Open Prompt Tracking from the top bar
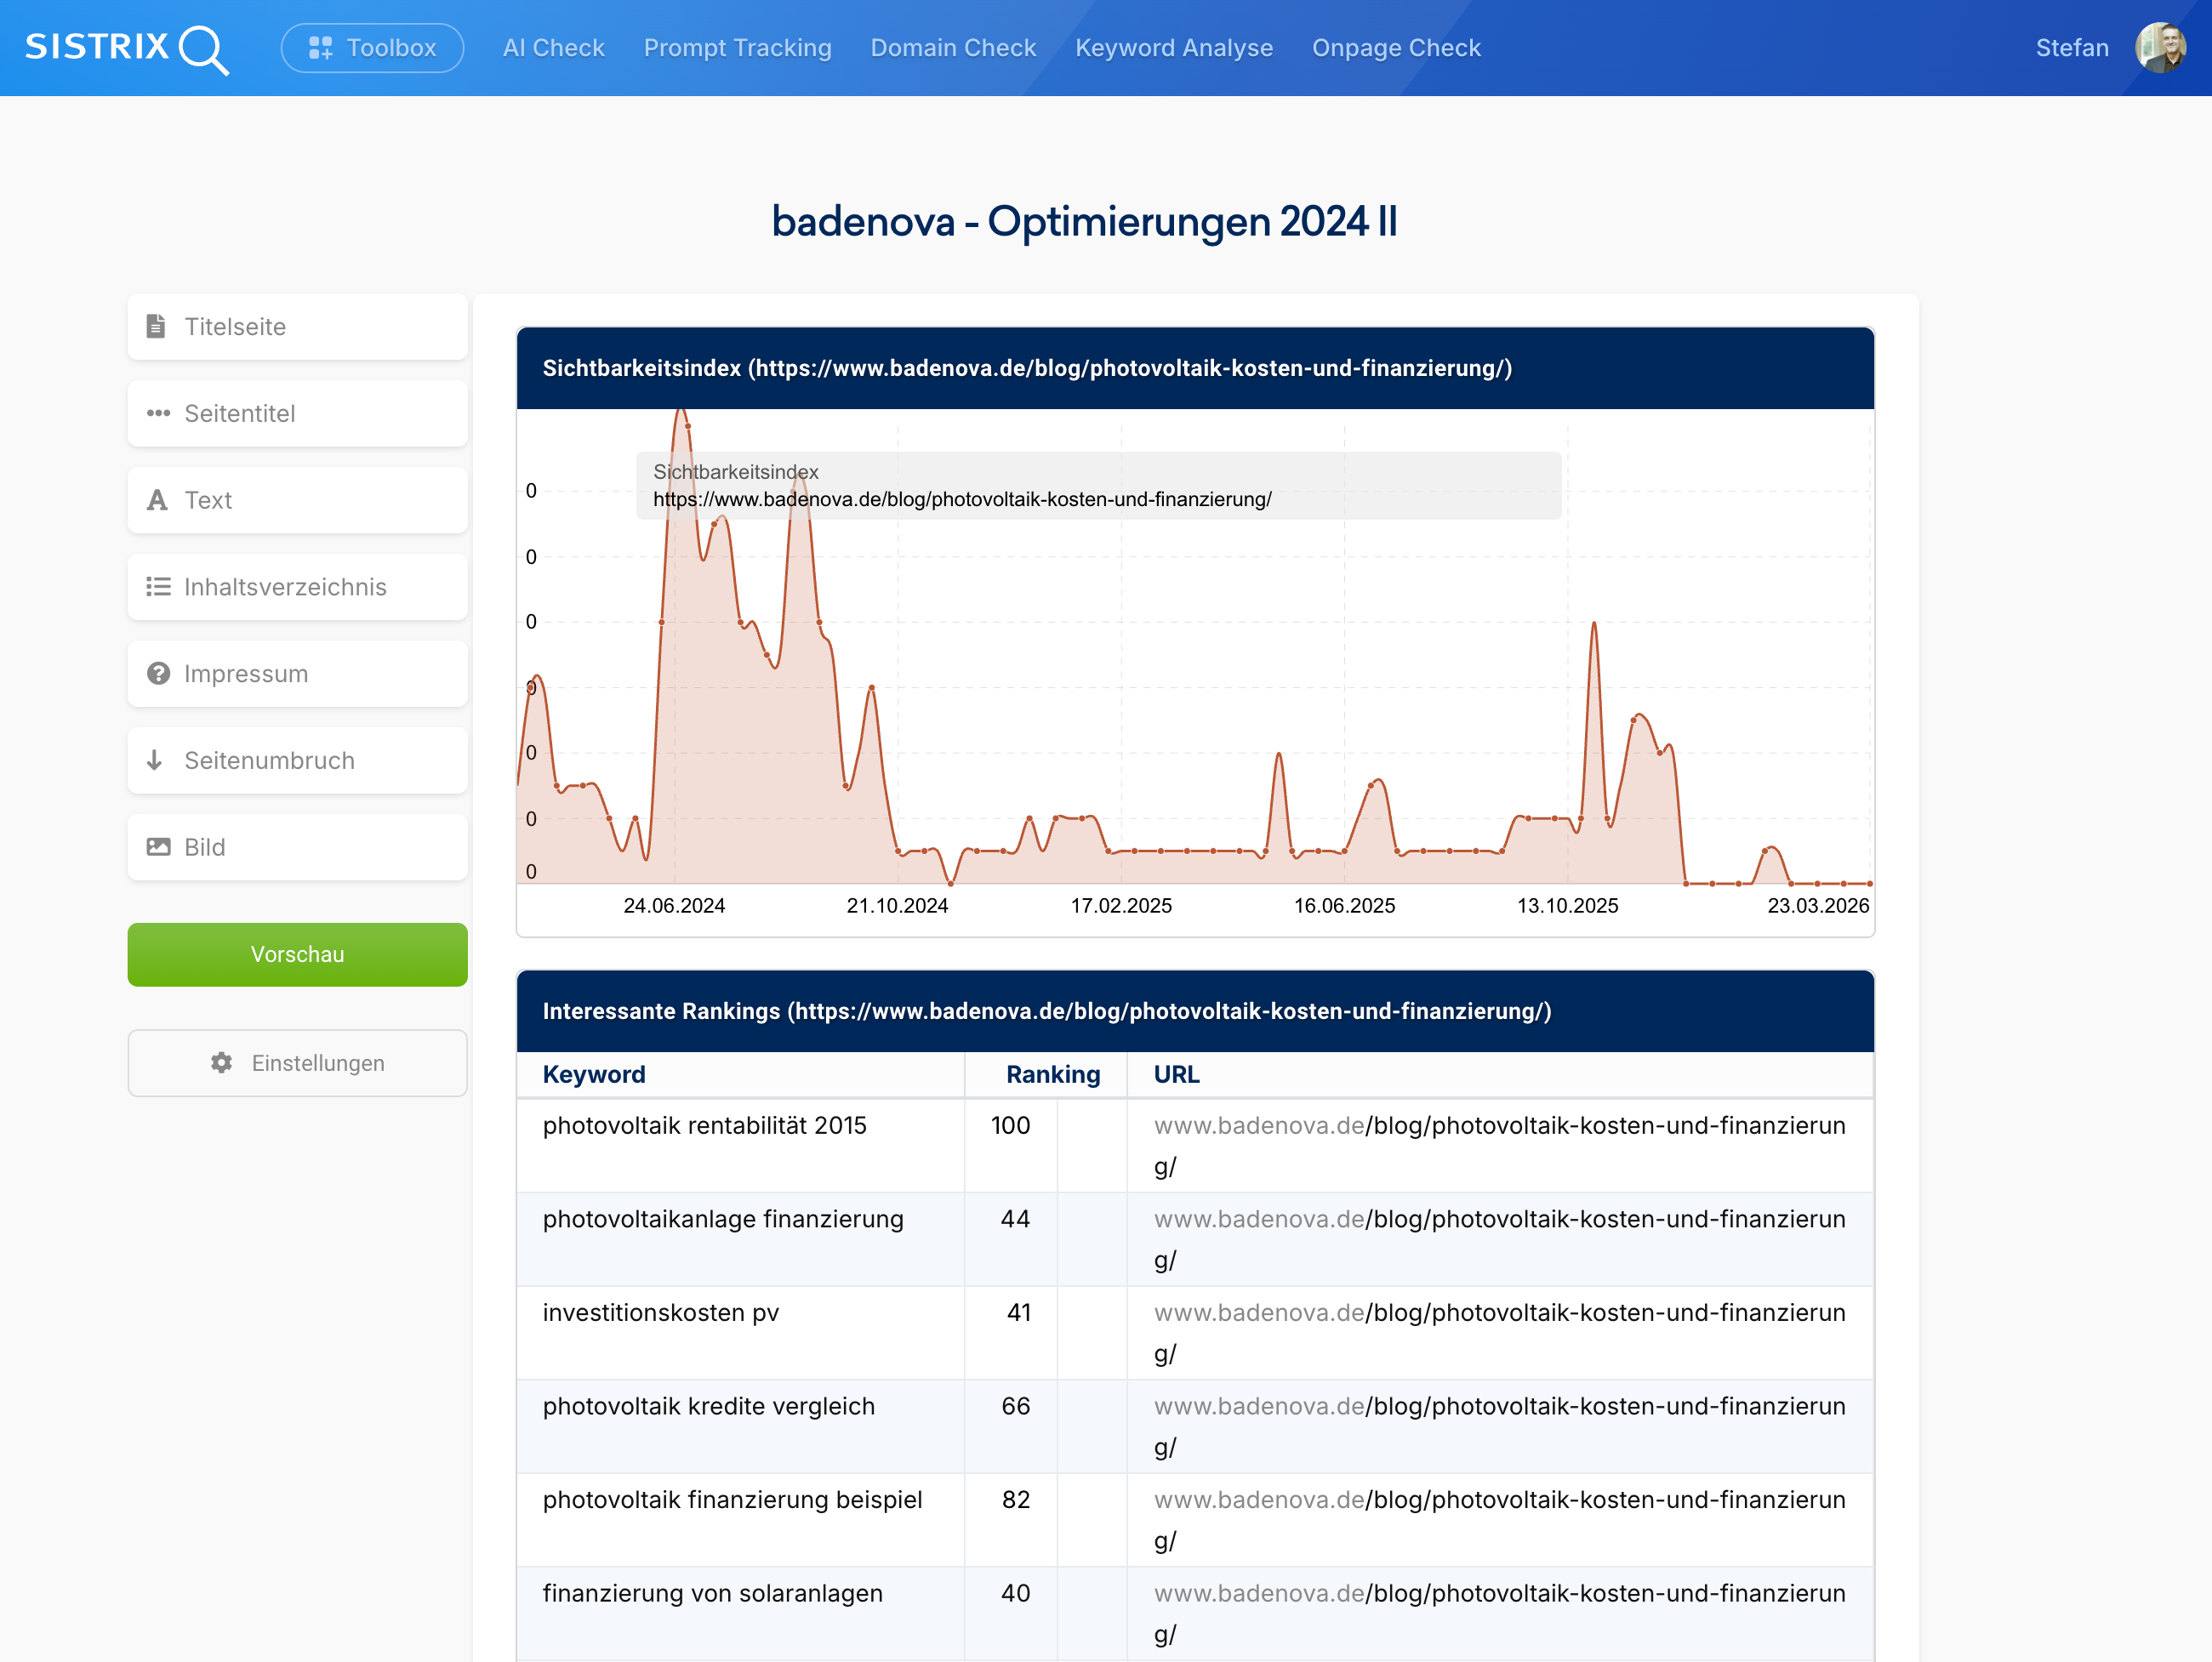Screen dimensions: 2212x1662 point(738,47)
